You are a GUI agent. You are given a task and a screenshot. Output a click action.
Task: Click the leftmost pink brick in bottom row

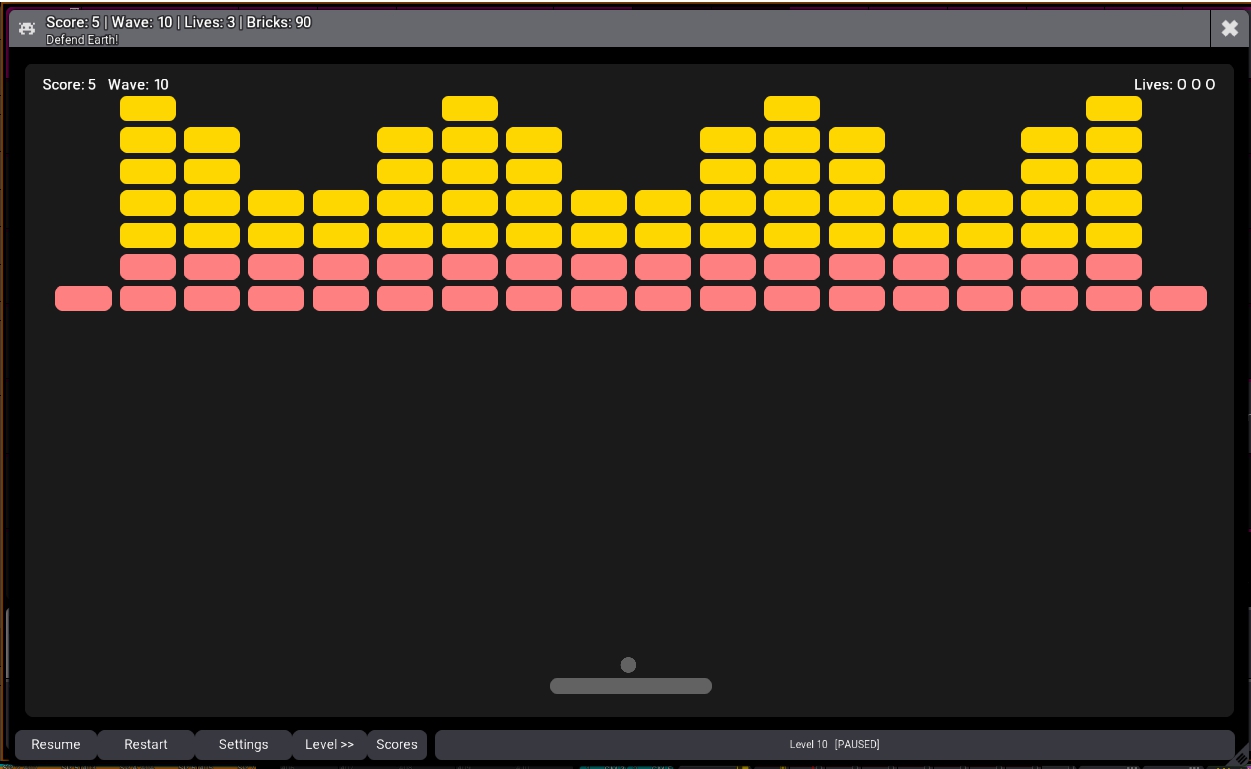pyautogui.click(x=83, y=298)
